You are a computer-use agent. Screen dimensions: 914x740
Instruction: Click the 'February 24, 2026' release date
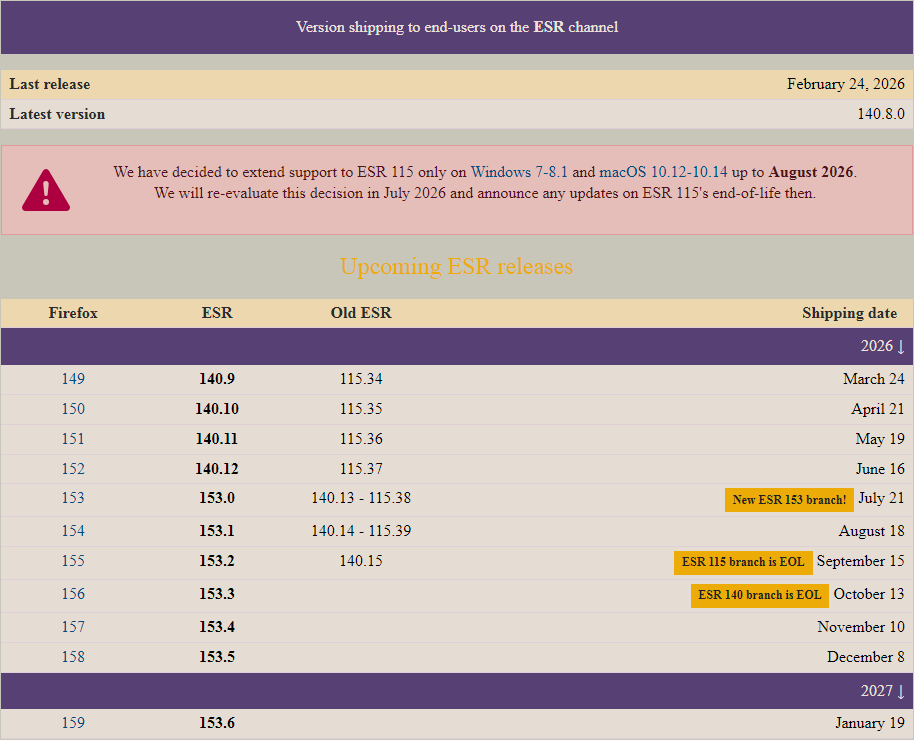(845, 85)
